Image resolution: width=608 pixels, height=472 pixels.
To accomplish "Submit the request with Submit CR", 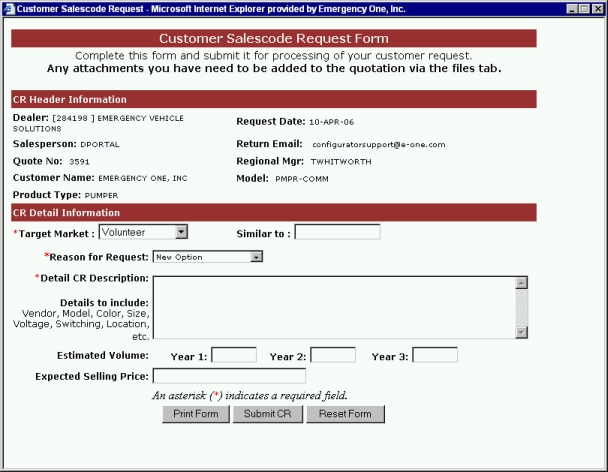I will coord(268,414).
